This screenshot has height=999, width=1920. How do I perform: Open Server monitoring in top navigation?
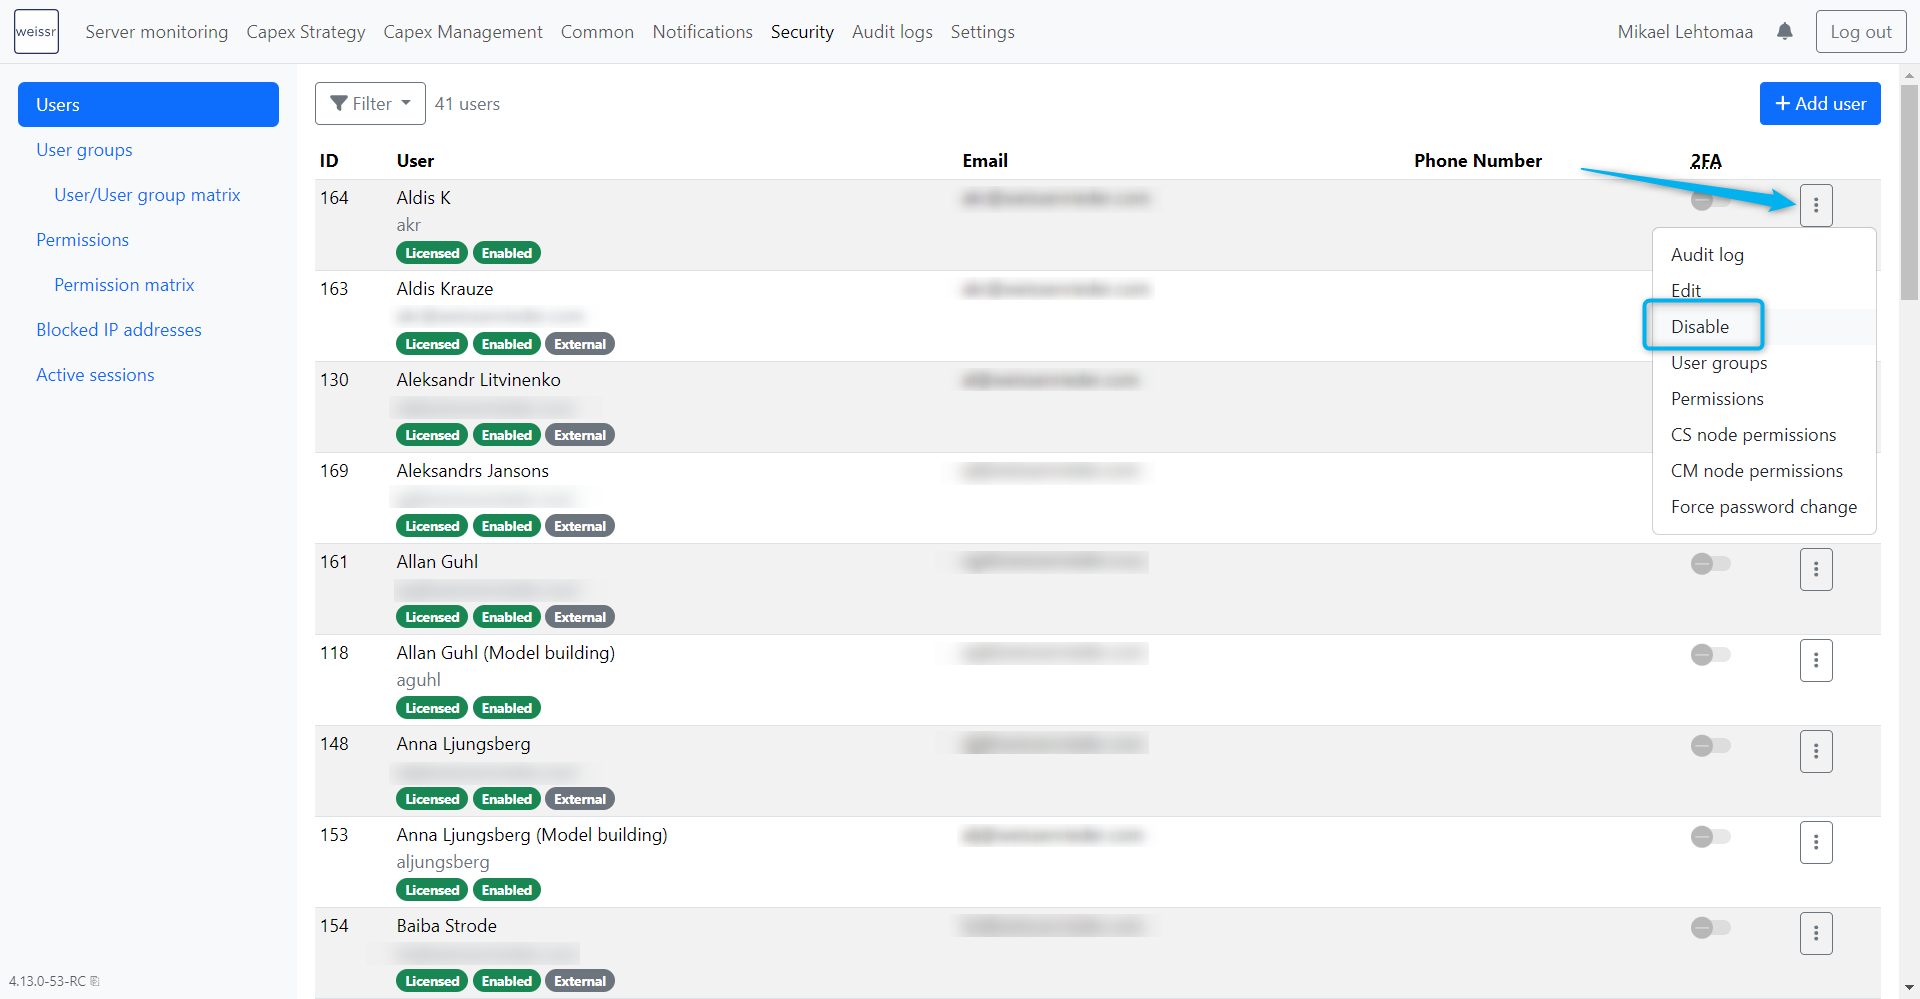157,32
